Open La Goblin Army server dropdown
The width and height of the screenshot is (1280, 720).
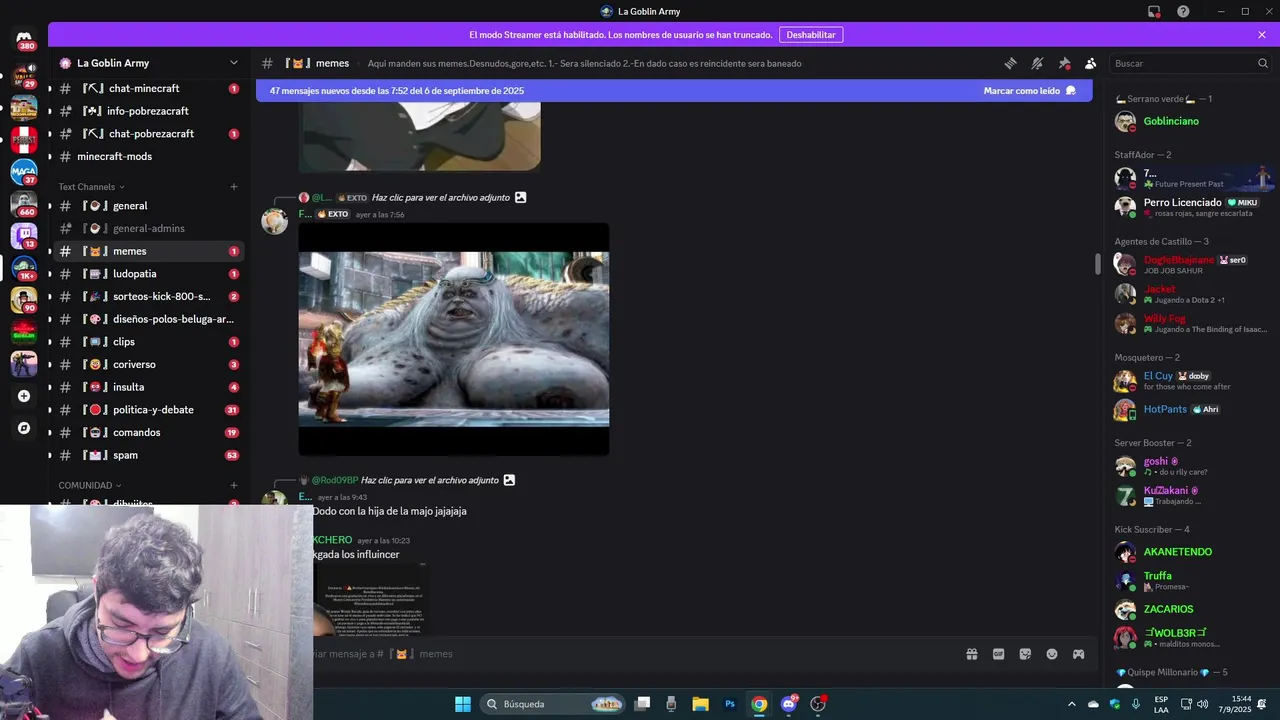pyautogui.click(x=149, y=63)
